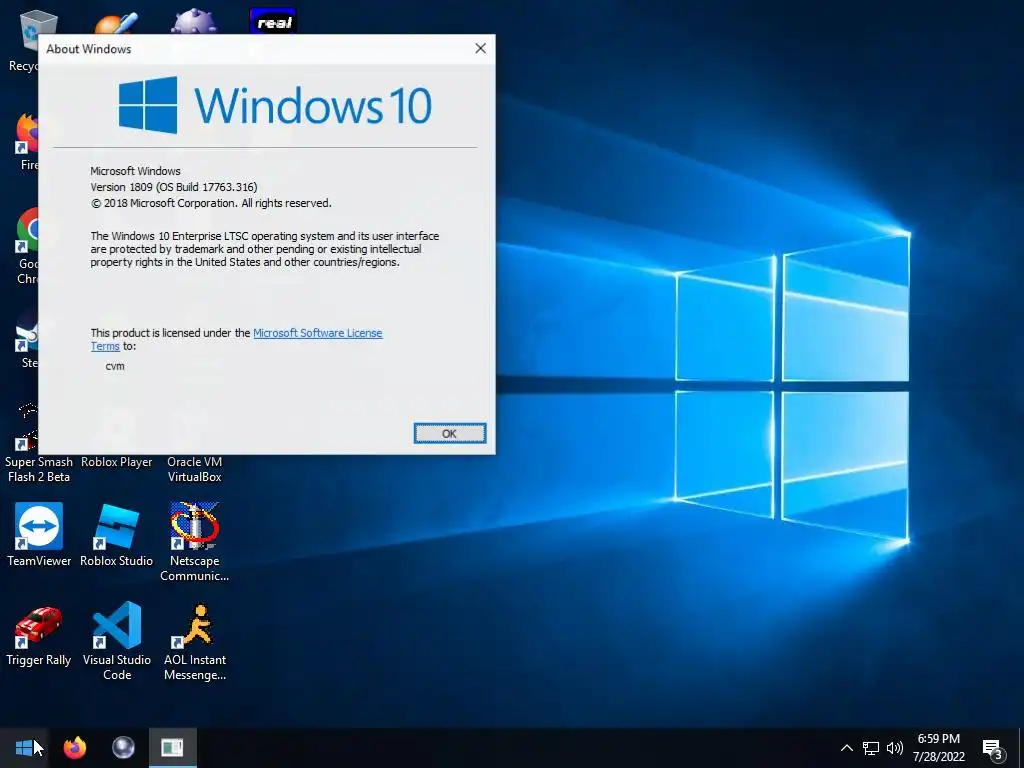Click the Oracle VM VirtualBox desktop label

pos(194,469)
